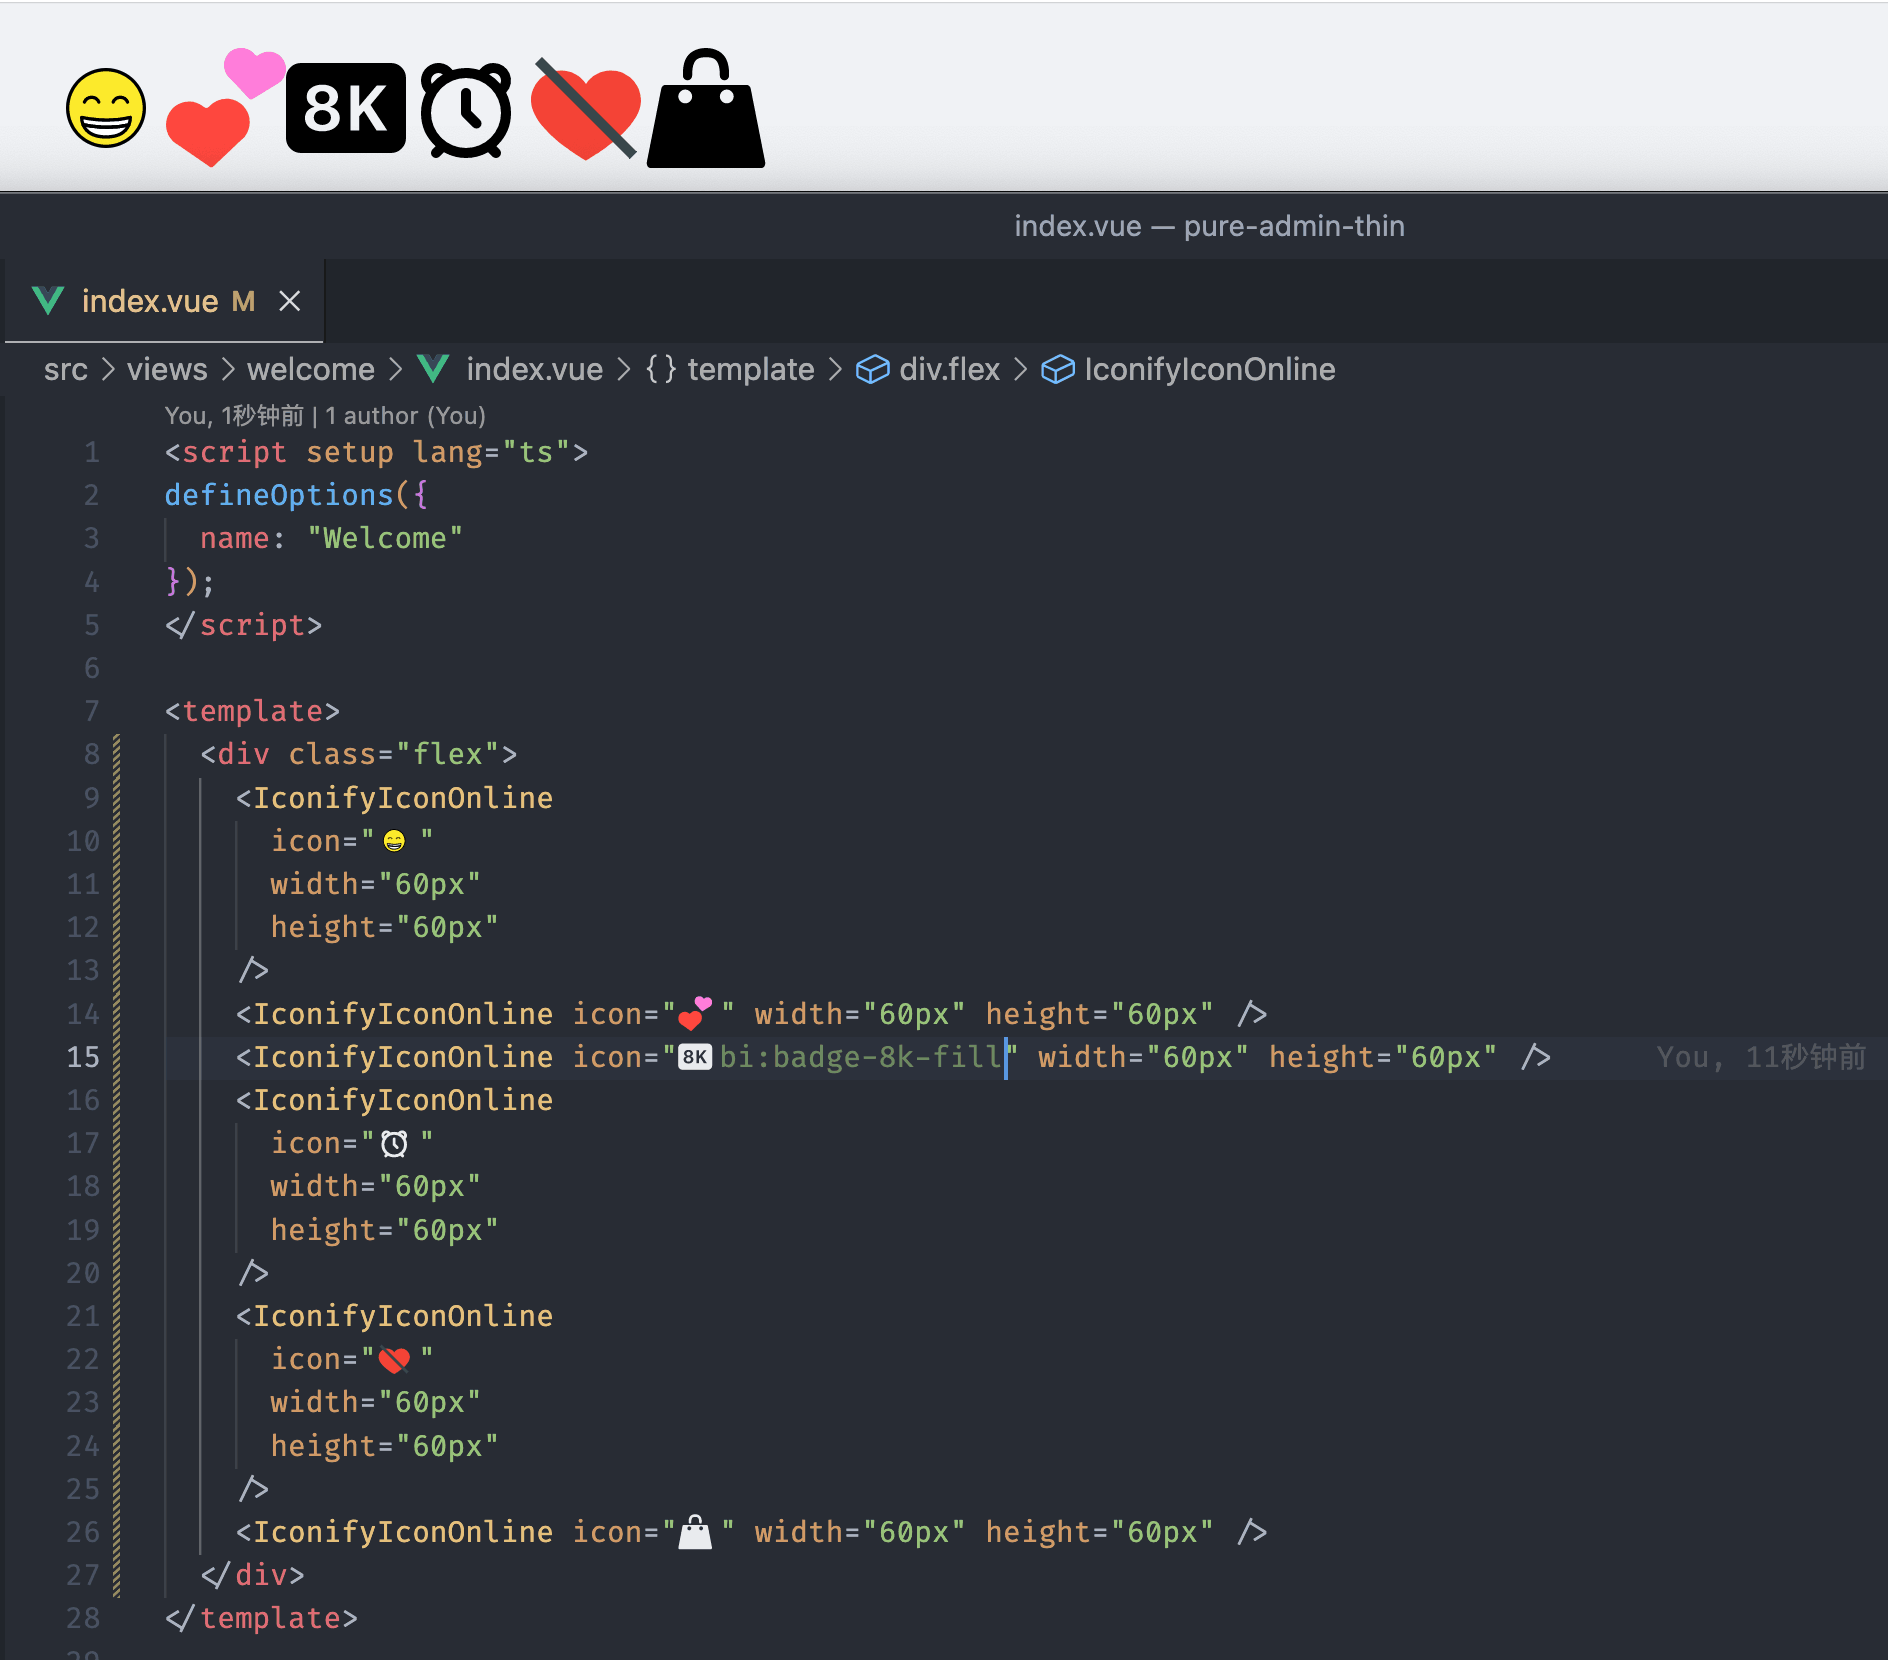Click the author CodeLens annotation above line 1
This screenshot has width=1888, height=1660.
click(325, 415)
